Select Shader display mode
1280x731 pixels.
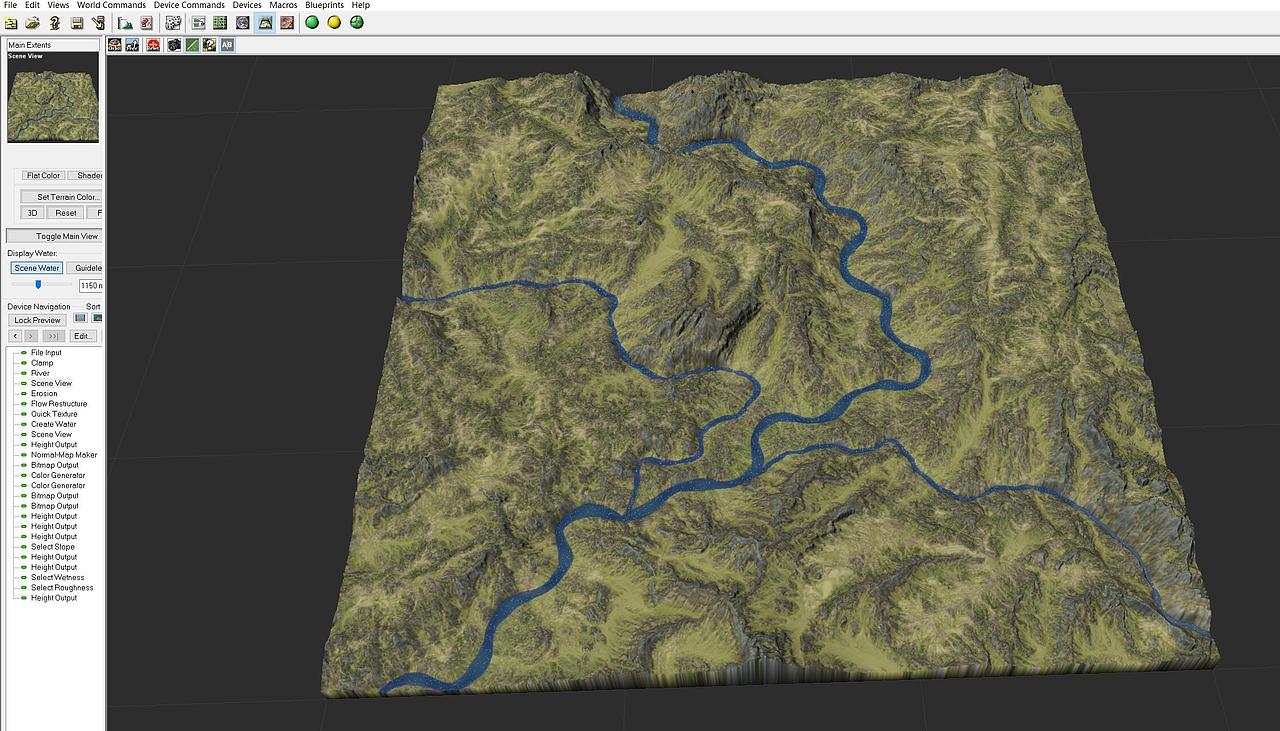pyautogui.click(x=86, y=175)
